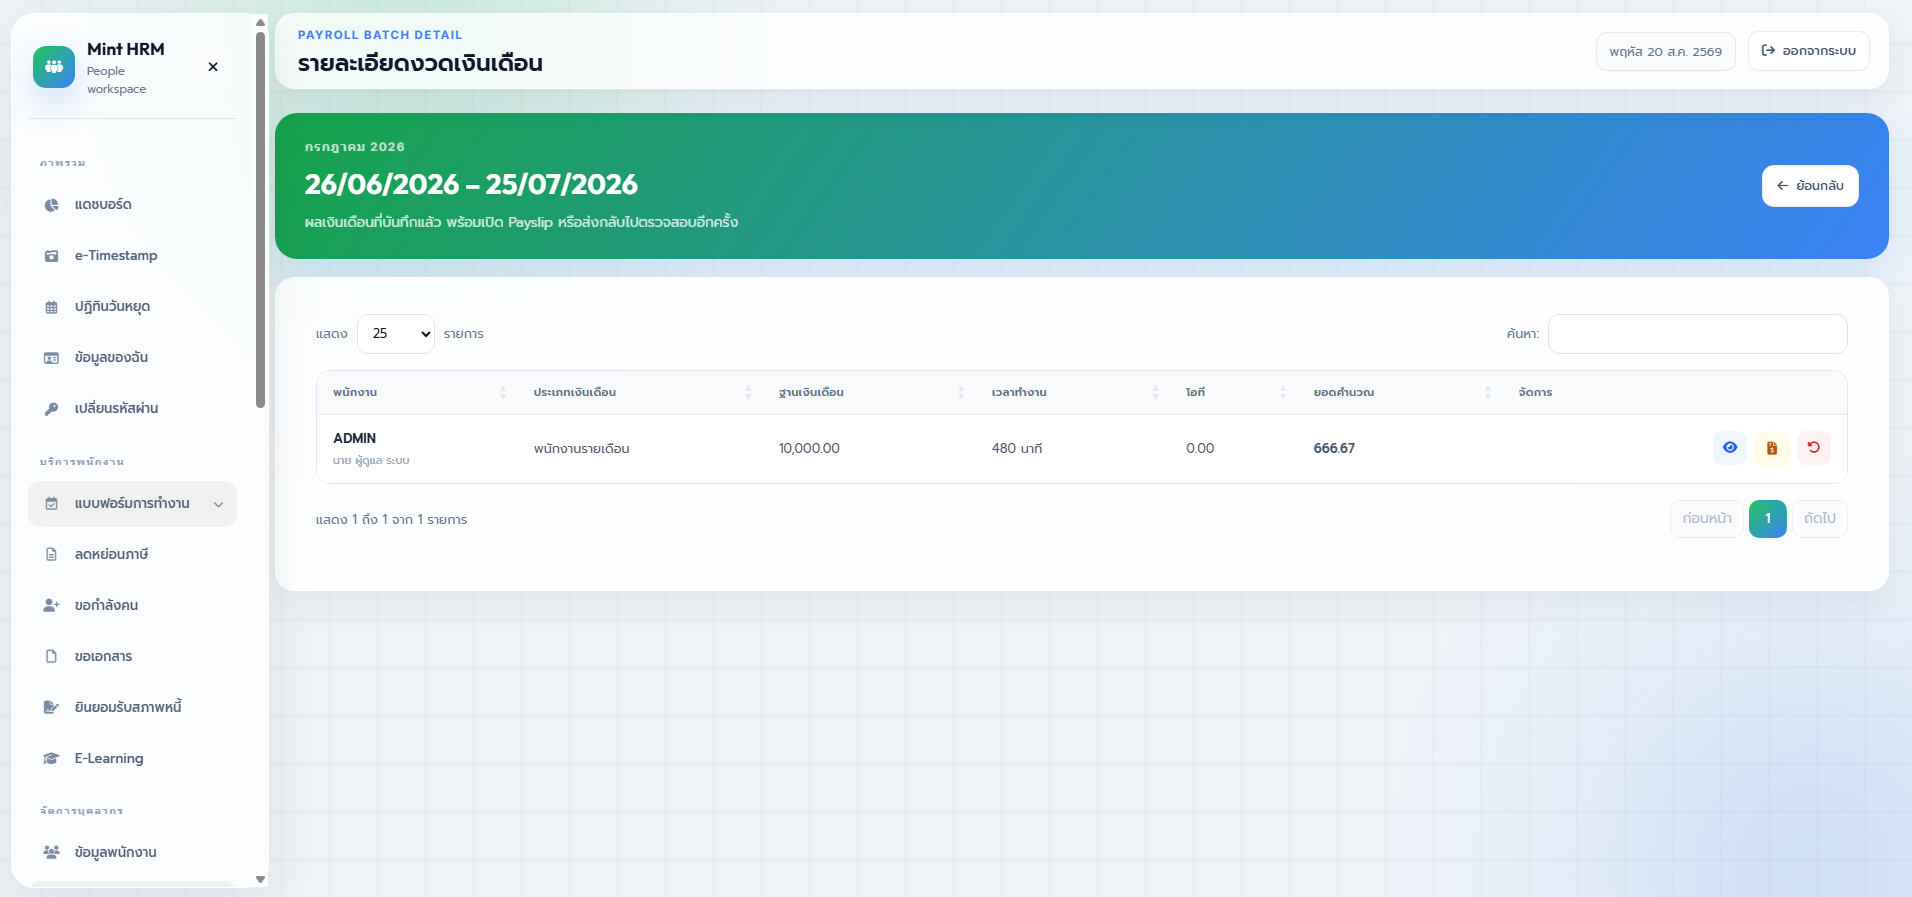The image size is (1912, 897).
Task: Click the calendar-check icon of แบบฟอร์มการทำงาน
Action: click(51, 504)
